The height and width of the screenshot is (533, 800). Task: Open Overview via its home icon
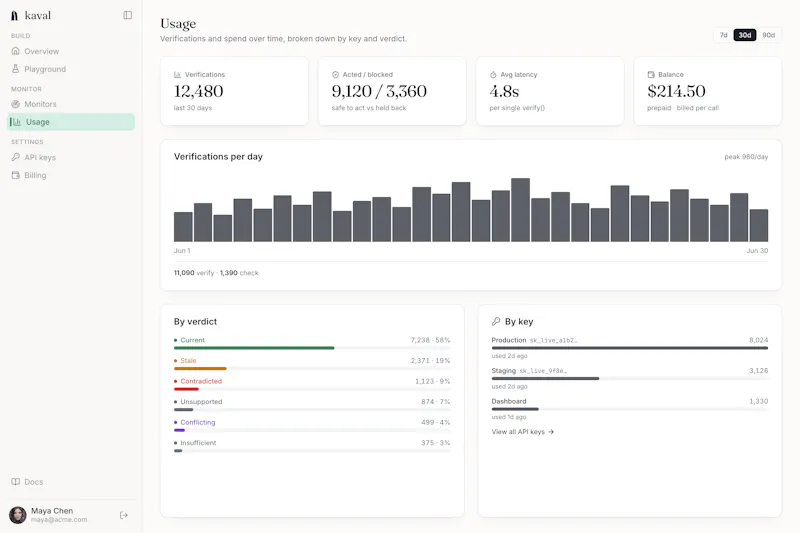[x=16, y=51]
